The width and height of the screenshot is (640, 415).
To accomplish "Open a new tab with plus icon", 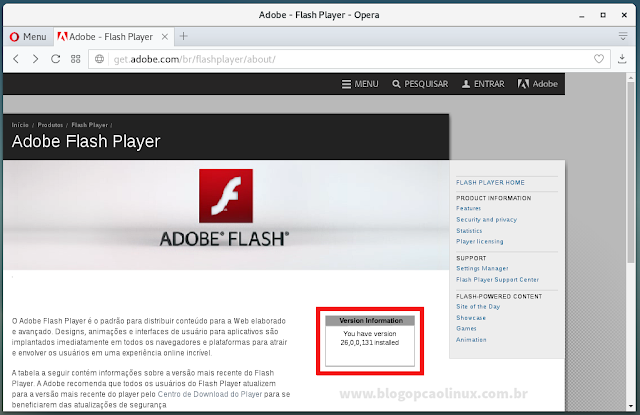I will pyautogui.click(x=184, y=36).
